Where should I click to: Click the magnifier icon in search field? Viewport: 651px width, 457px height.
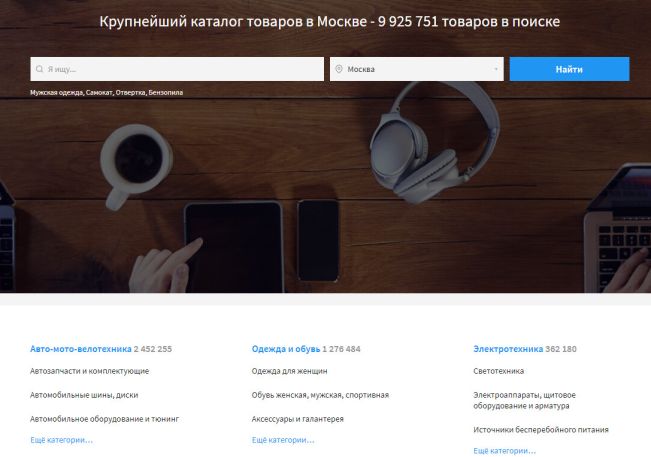click(x=39, y=69)
